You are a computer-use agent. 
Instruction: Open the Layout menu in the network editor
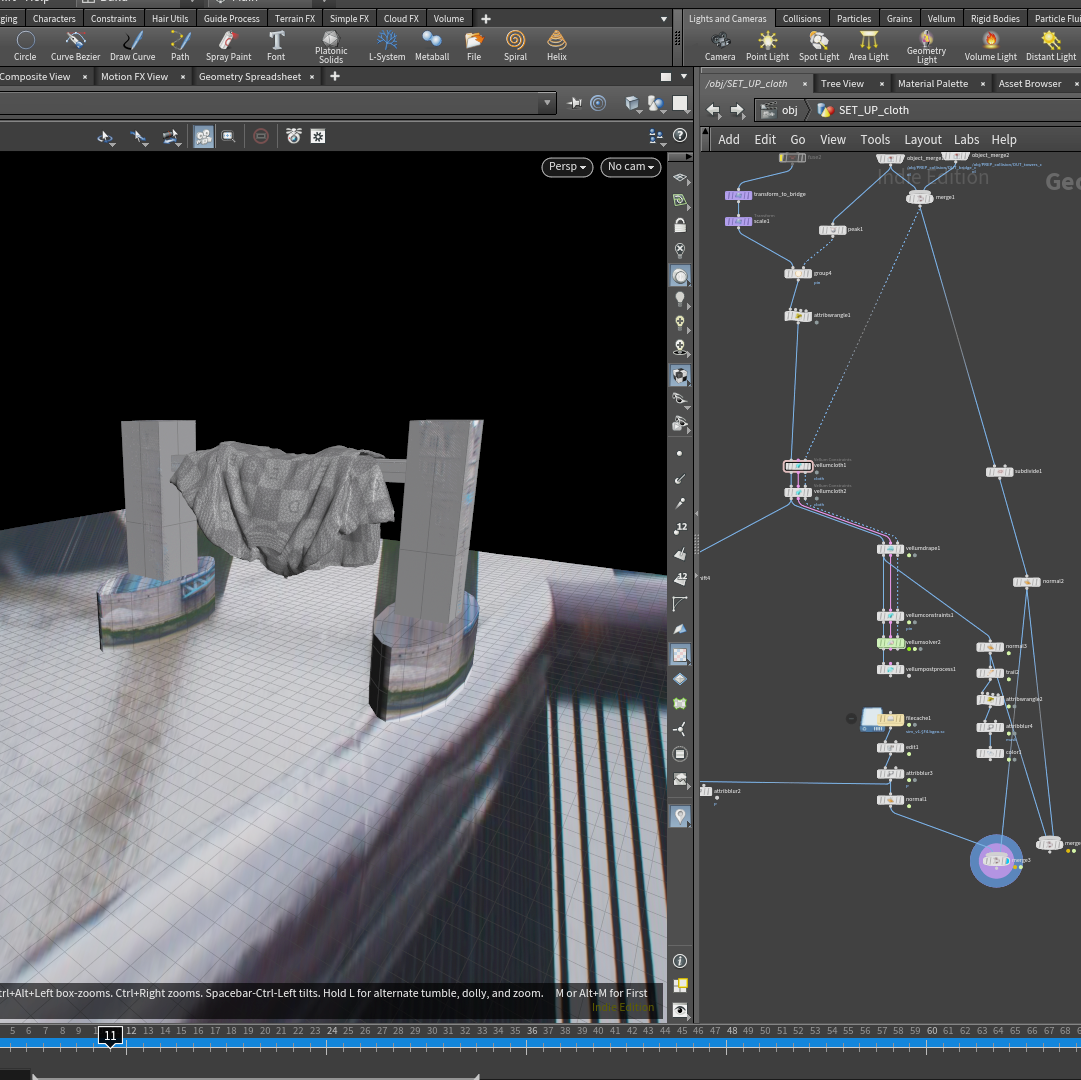(x=922, y=139)
